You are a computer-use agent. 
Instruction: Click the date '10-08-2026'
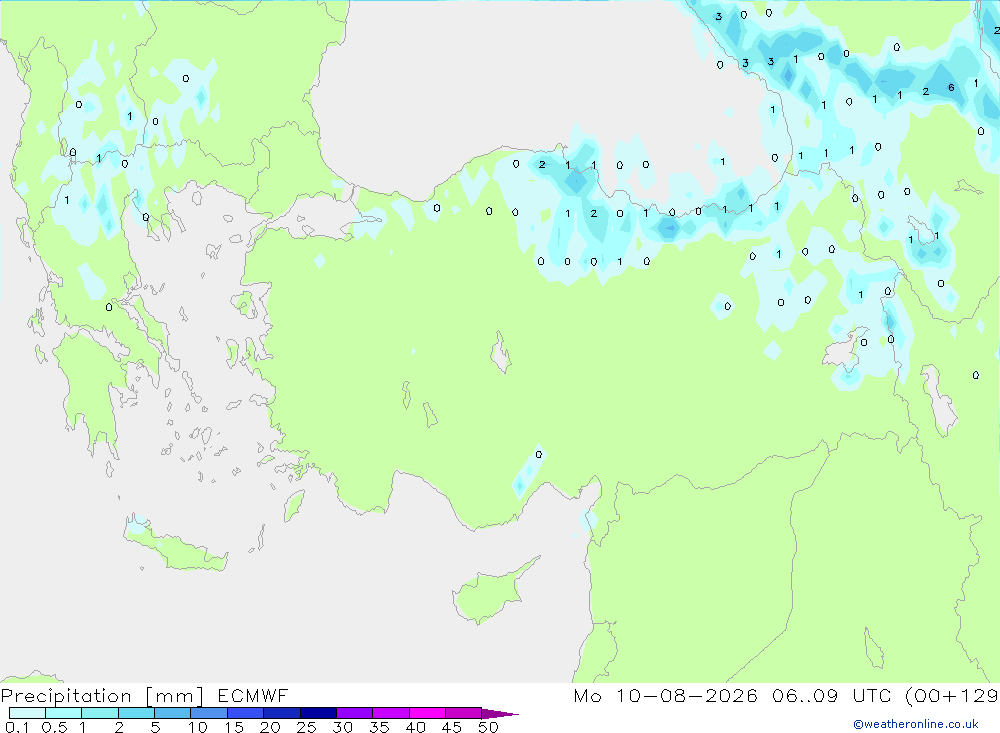click(687, 696)
